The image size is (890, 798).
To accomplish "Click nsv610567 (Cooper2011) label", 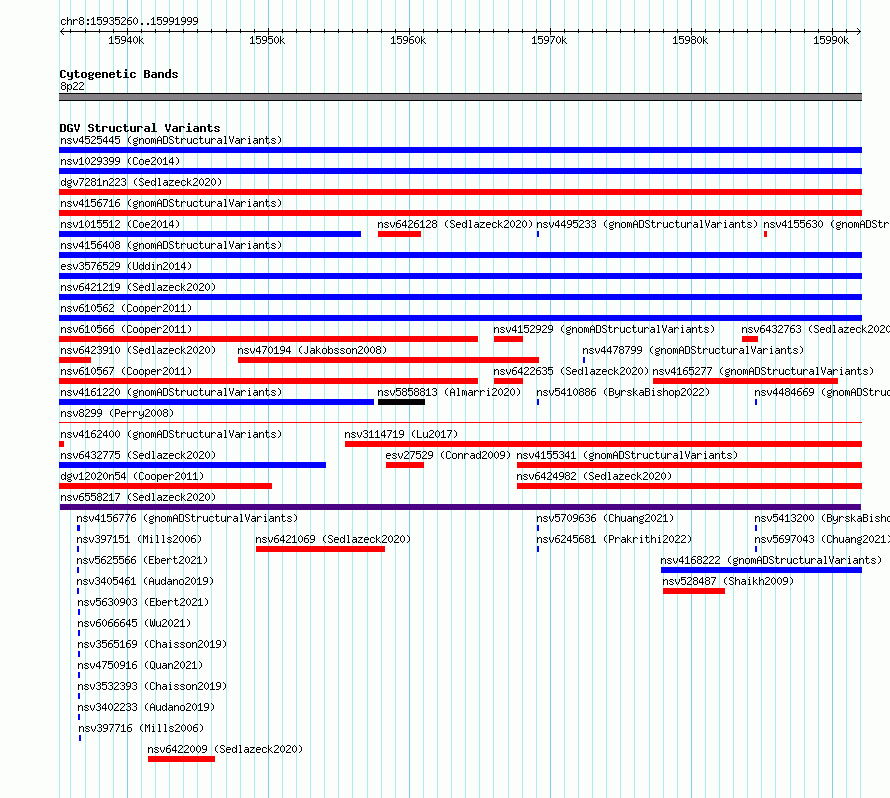I will pyautogui.click(x=126, y=371).
